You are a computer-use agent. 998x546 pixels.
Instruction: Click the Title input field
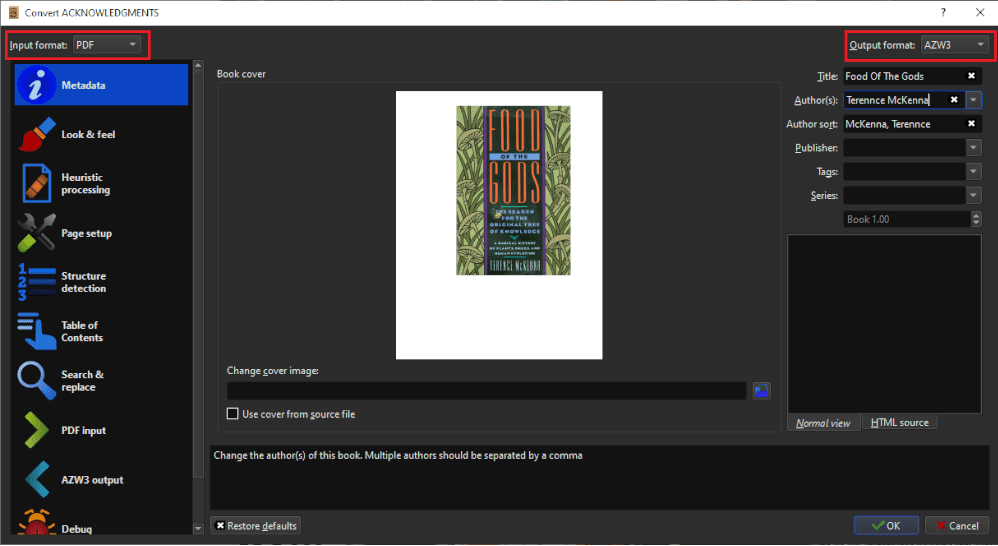point(904,76)
